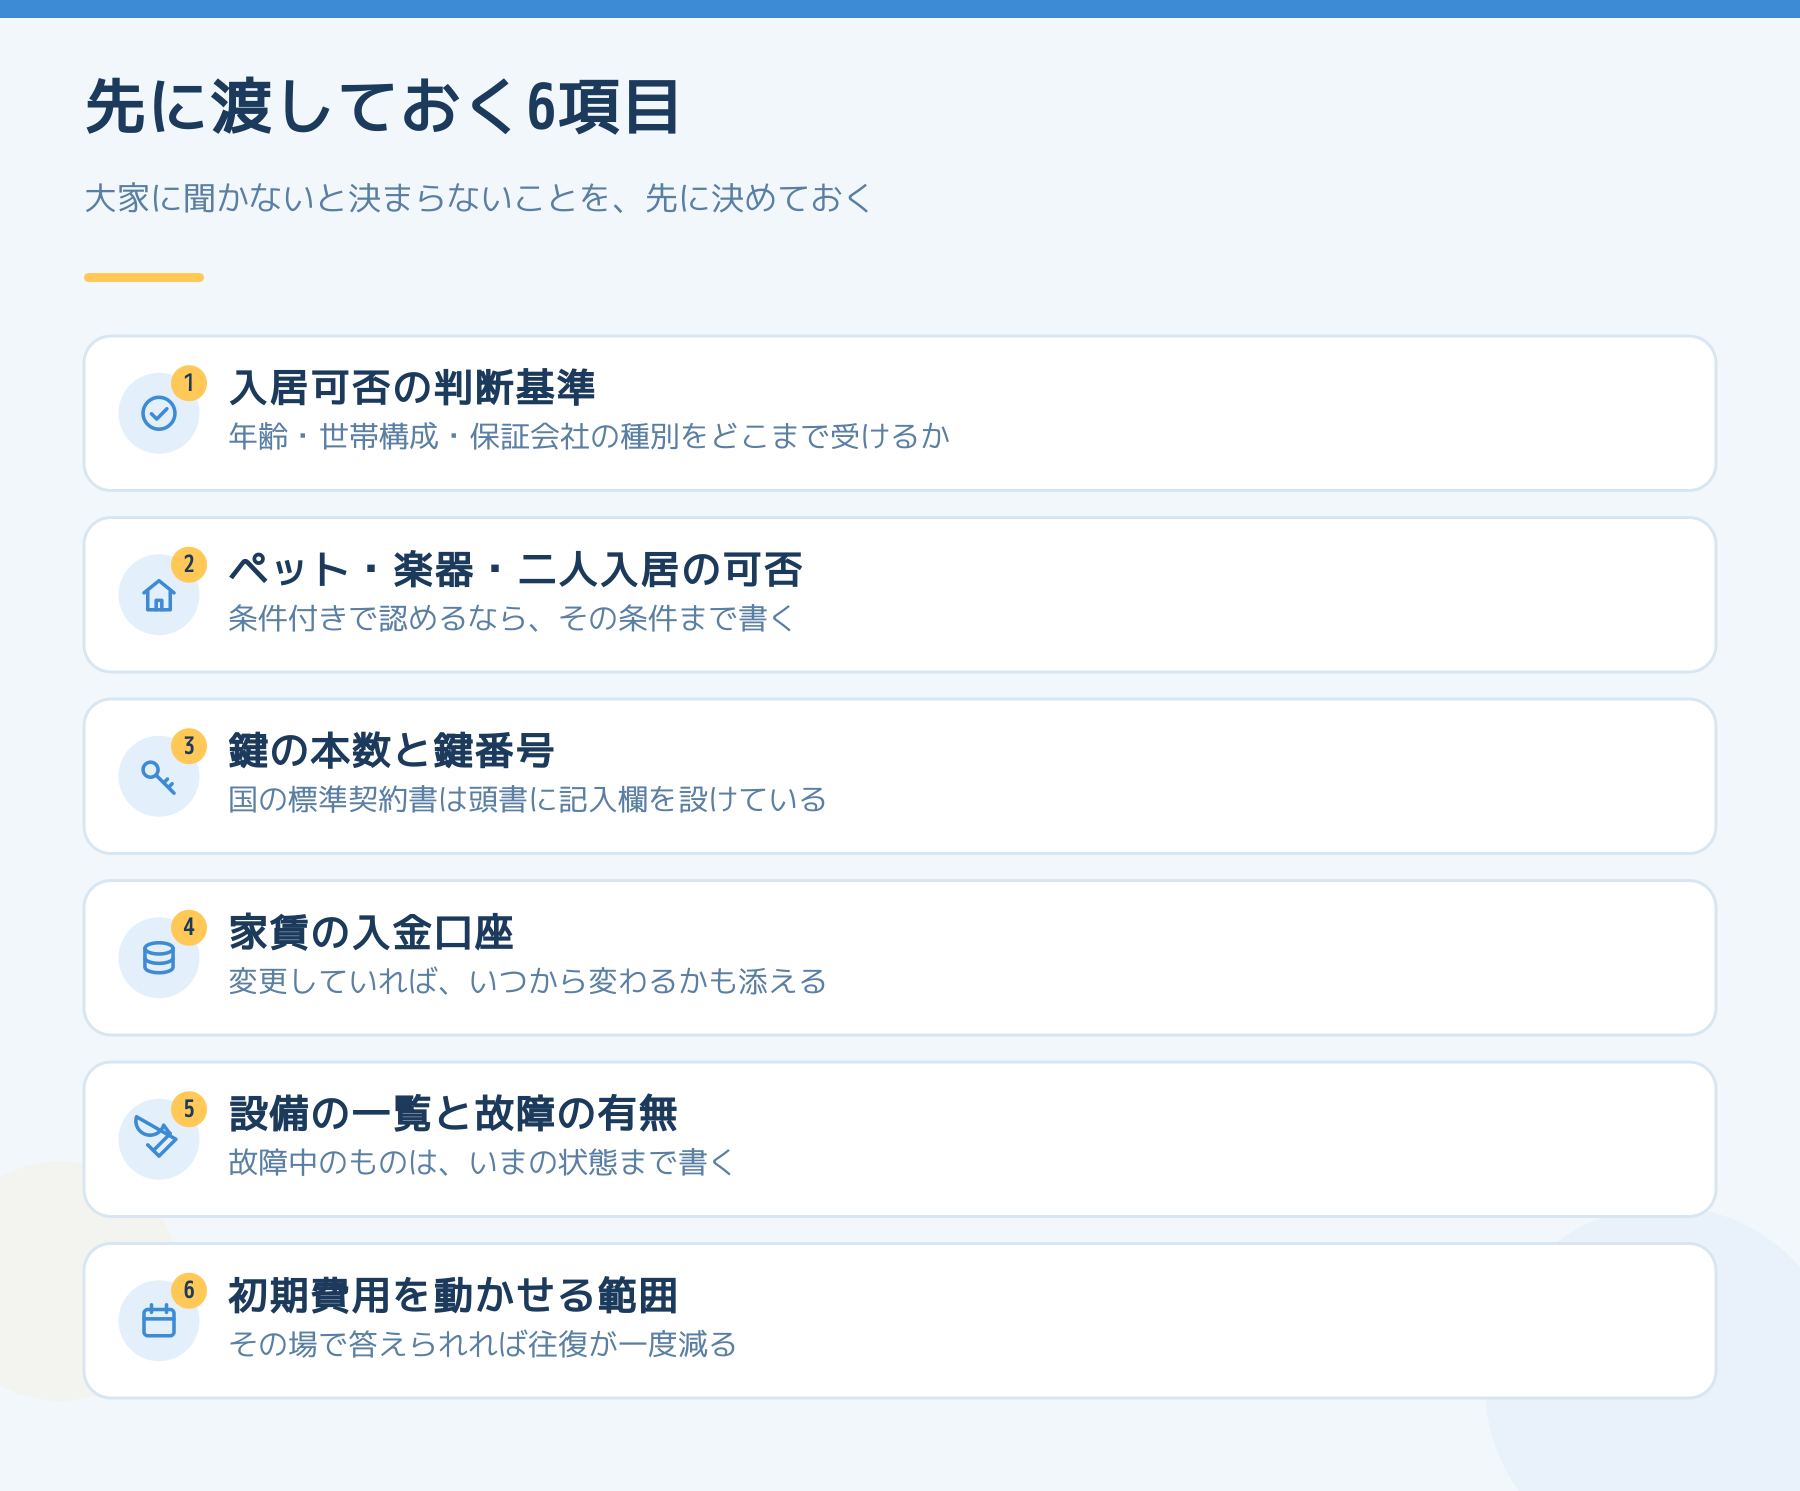
Task: Click the number 3 badge
Action: [189, 746]
